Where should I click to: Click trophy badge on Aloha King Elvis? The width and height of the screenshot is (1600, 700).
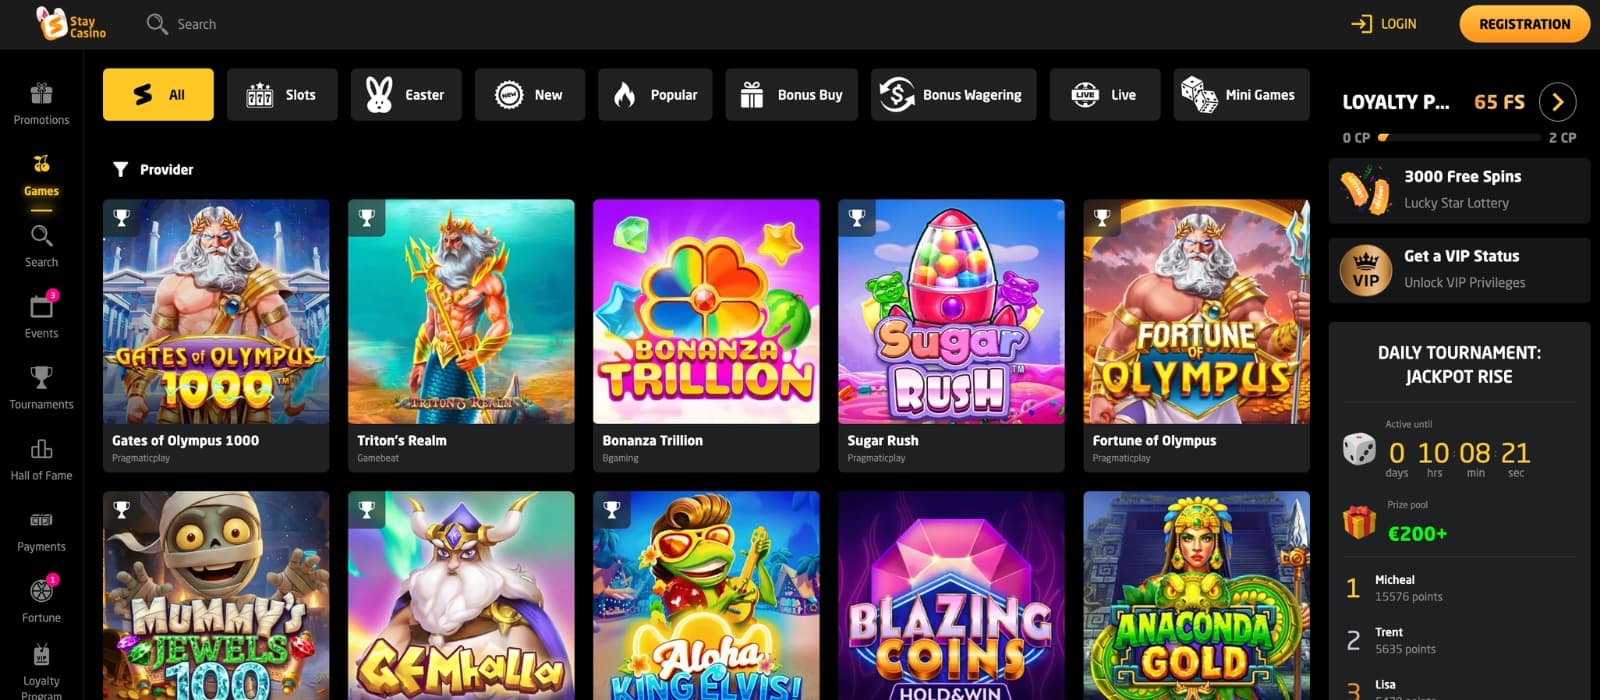[x=611, y=509]
